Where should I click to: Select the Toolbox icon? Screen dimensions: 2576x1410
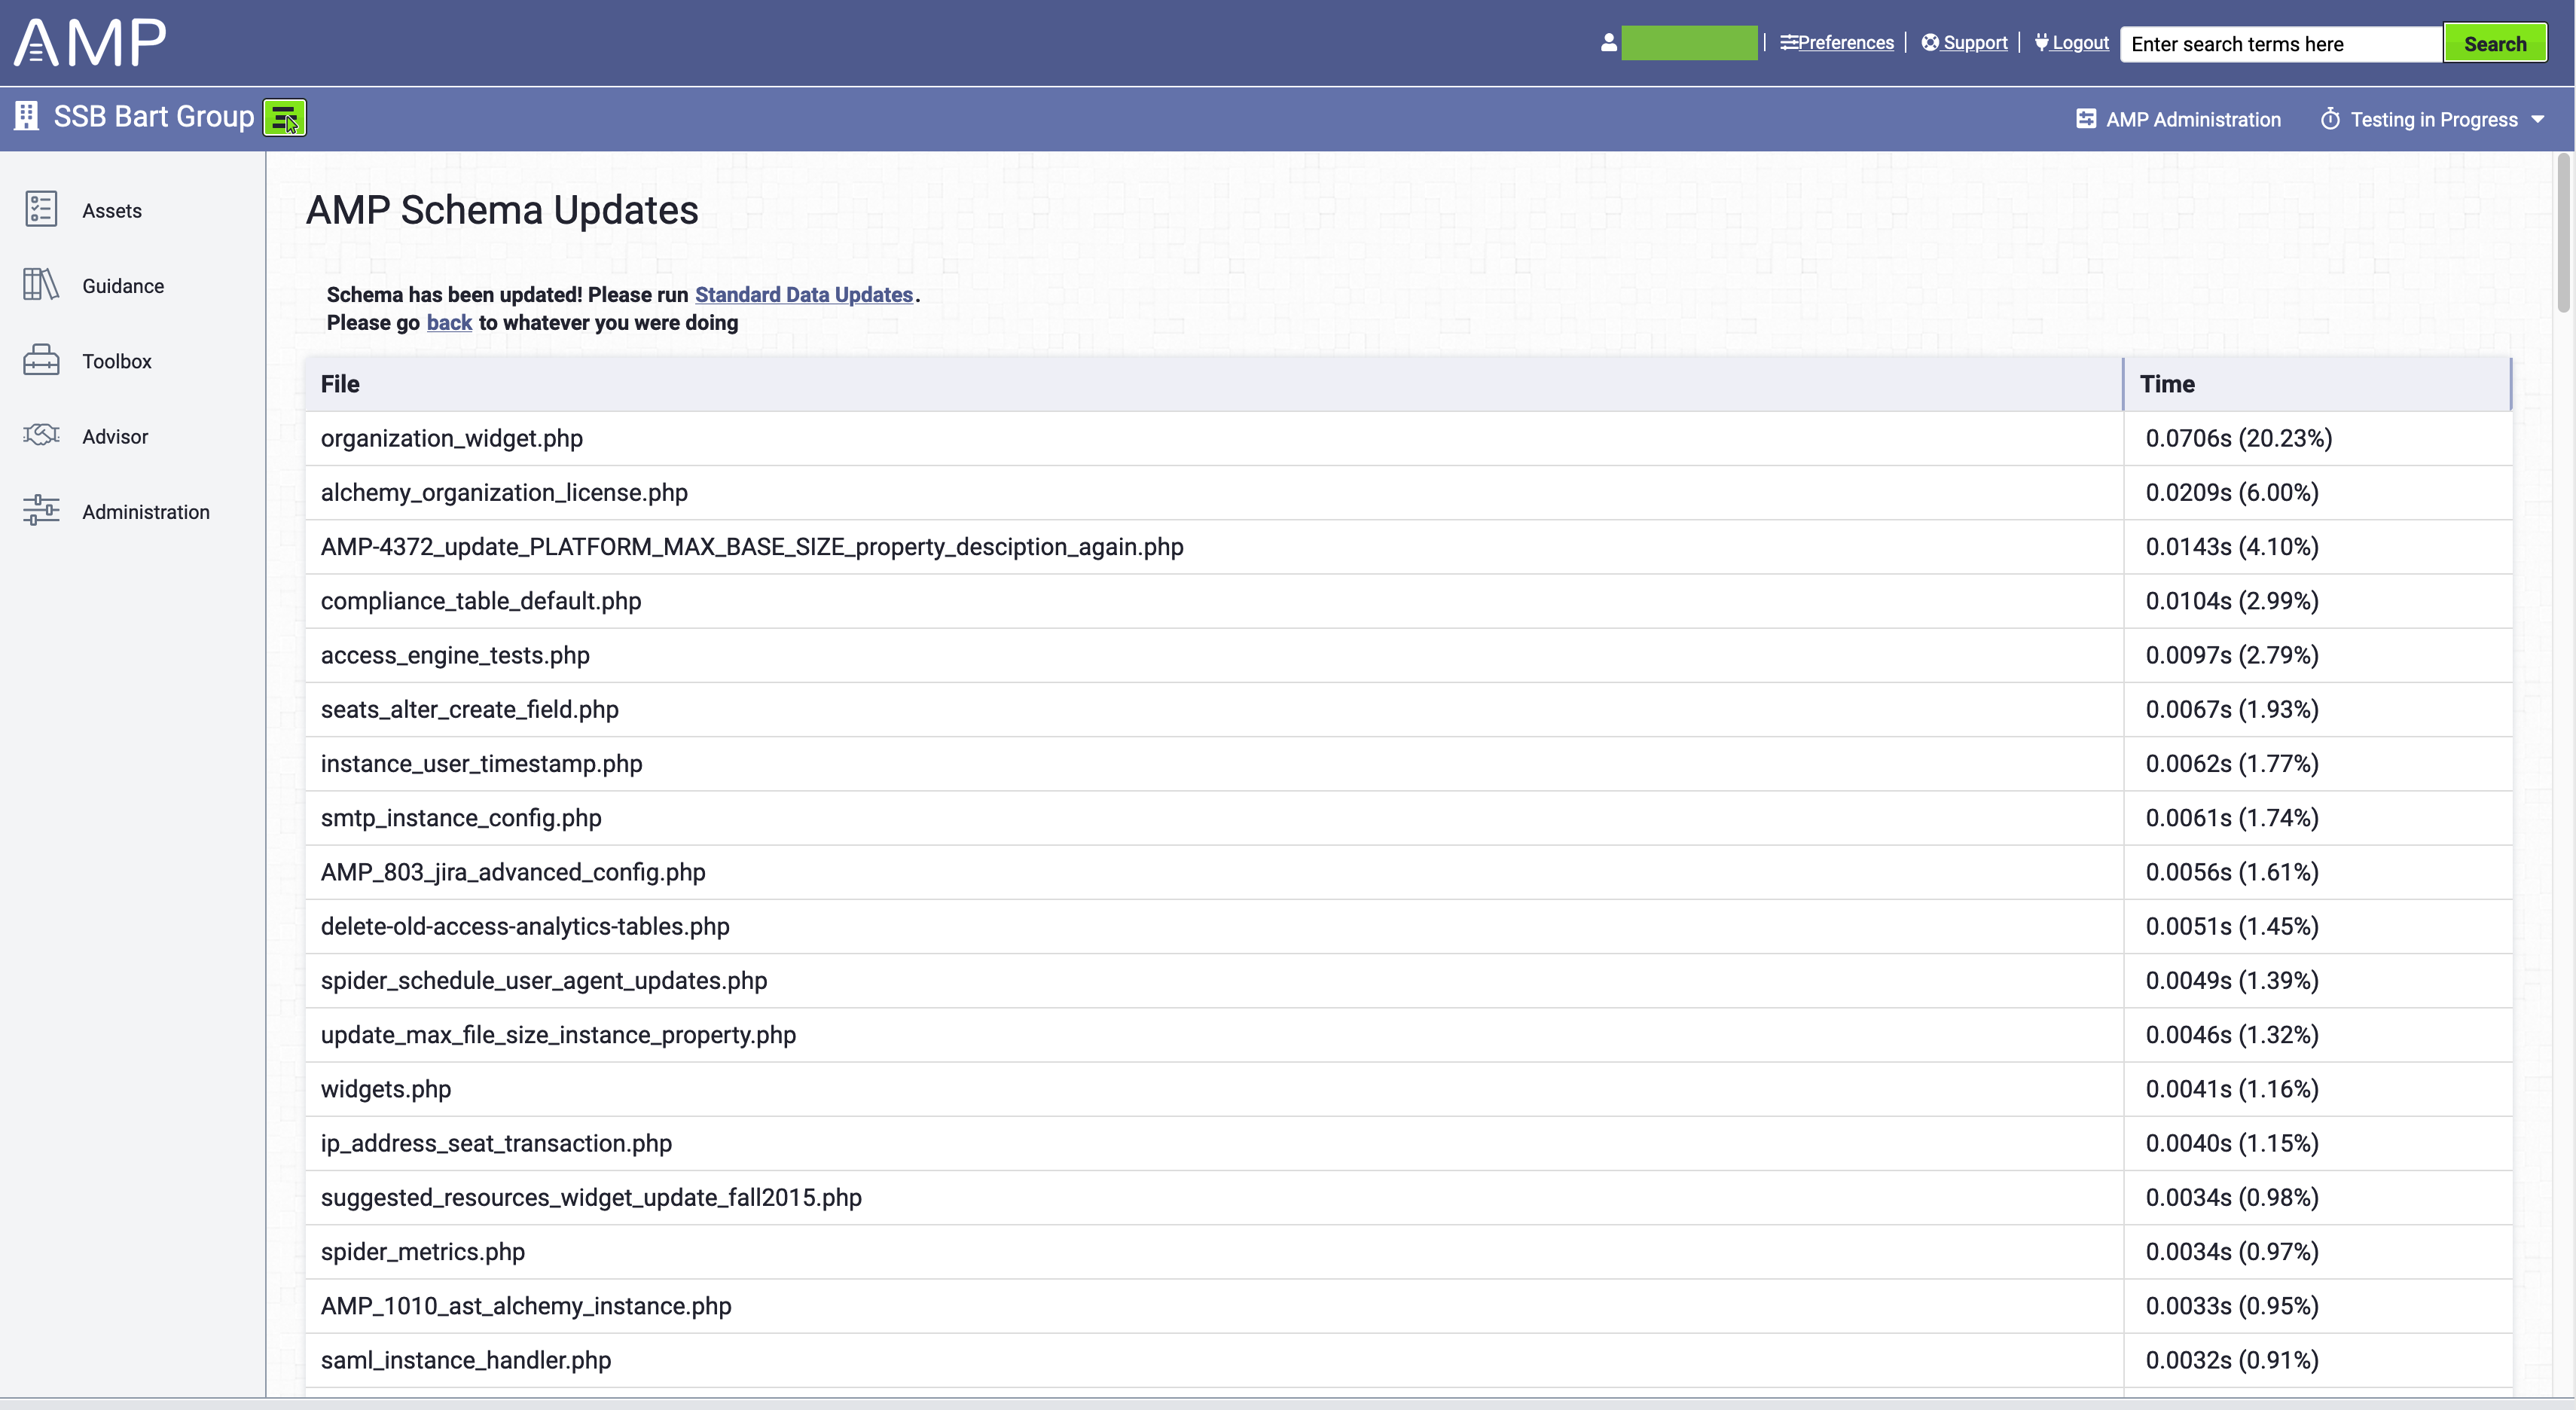(42, 360)
